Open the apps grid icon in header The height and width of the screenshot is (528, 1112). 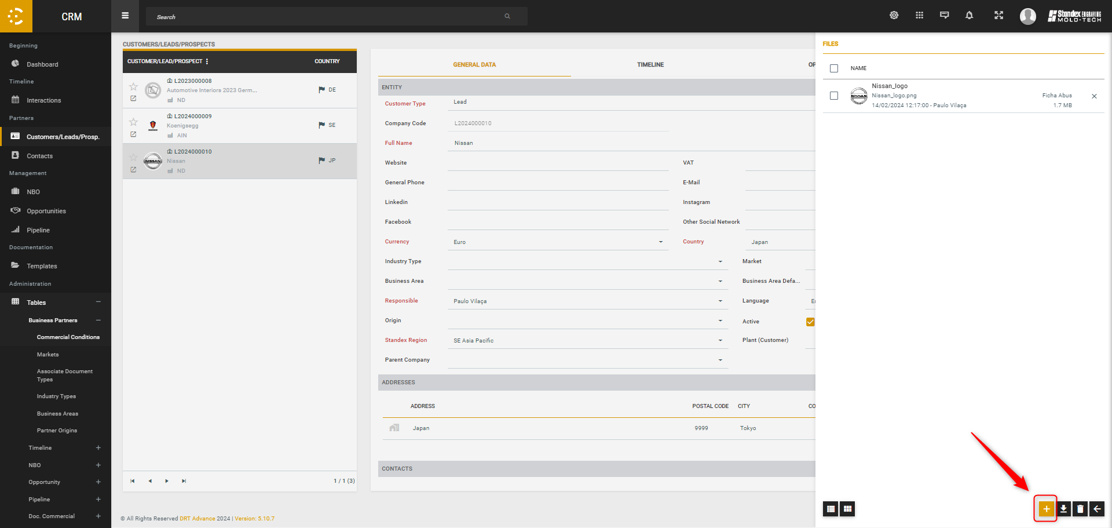point(919,16)
